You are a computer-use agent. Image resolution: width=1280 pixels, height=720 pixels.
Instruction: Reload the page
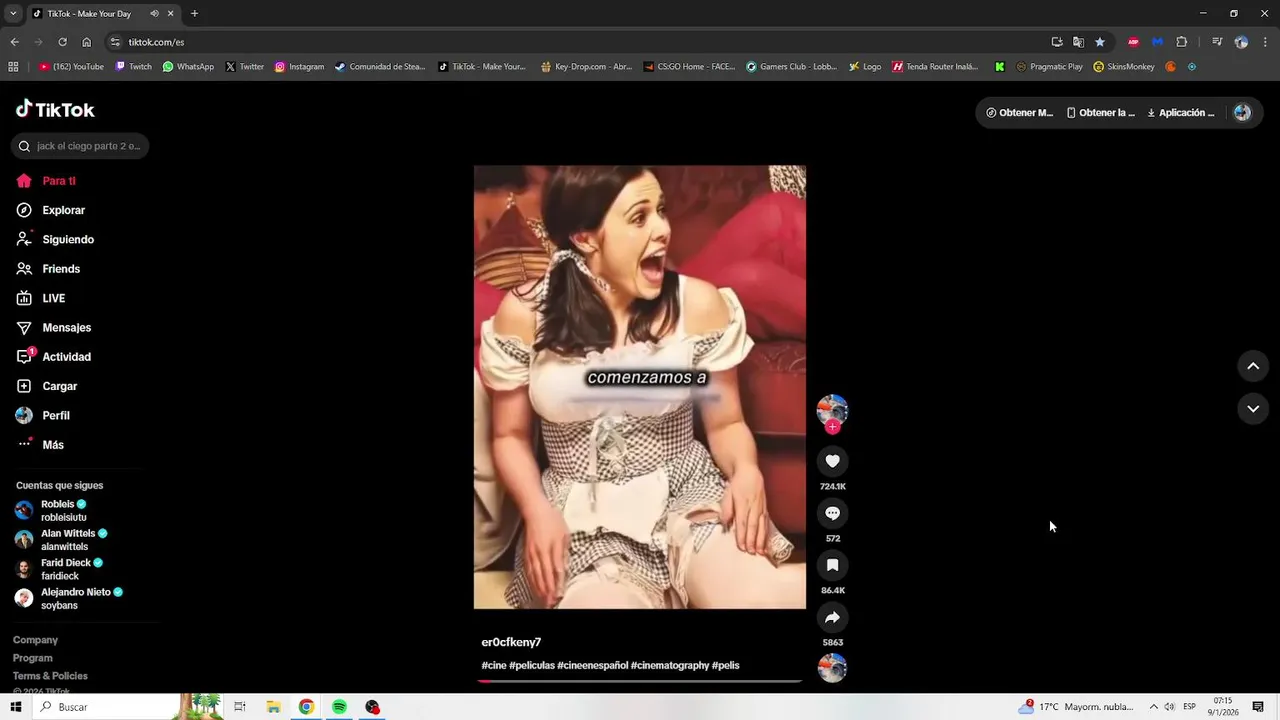pyautogui.click(x=62, y=42)
